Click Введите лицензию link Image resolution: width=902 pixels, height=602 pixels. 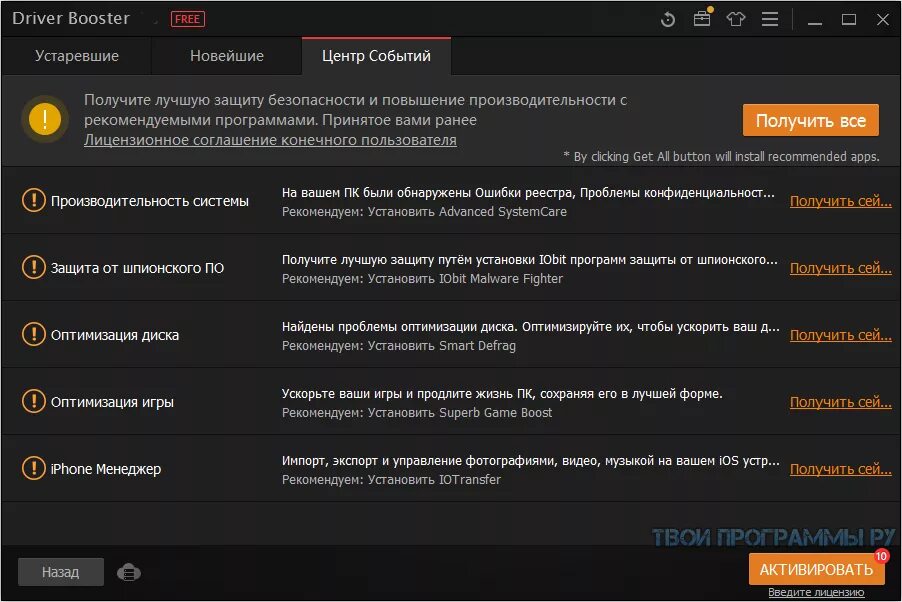(816, 592)
